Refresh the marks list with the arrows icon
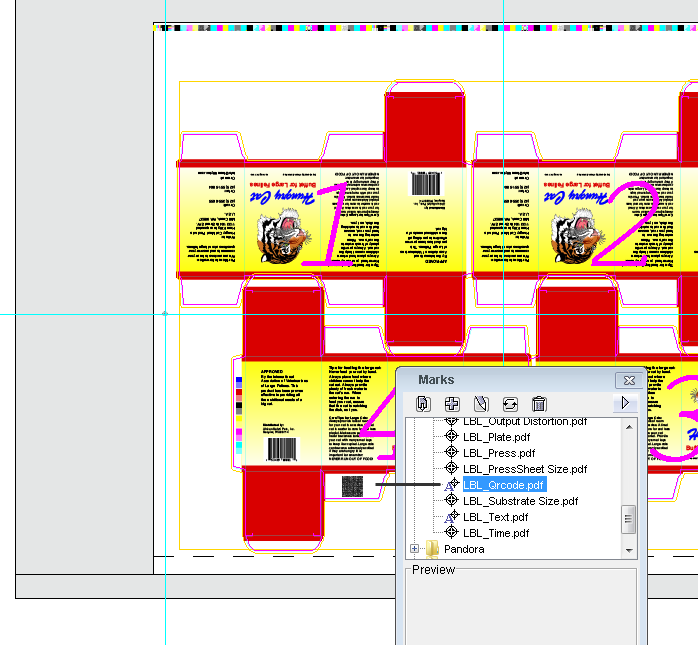The height and width of the screenshot is (645, 698). 510,404
